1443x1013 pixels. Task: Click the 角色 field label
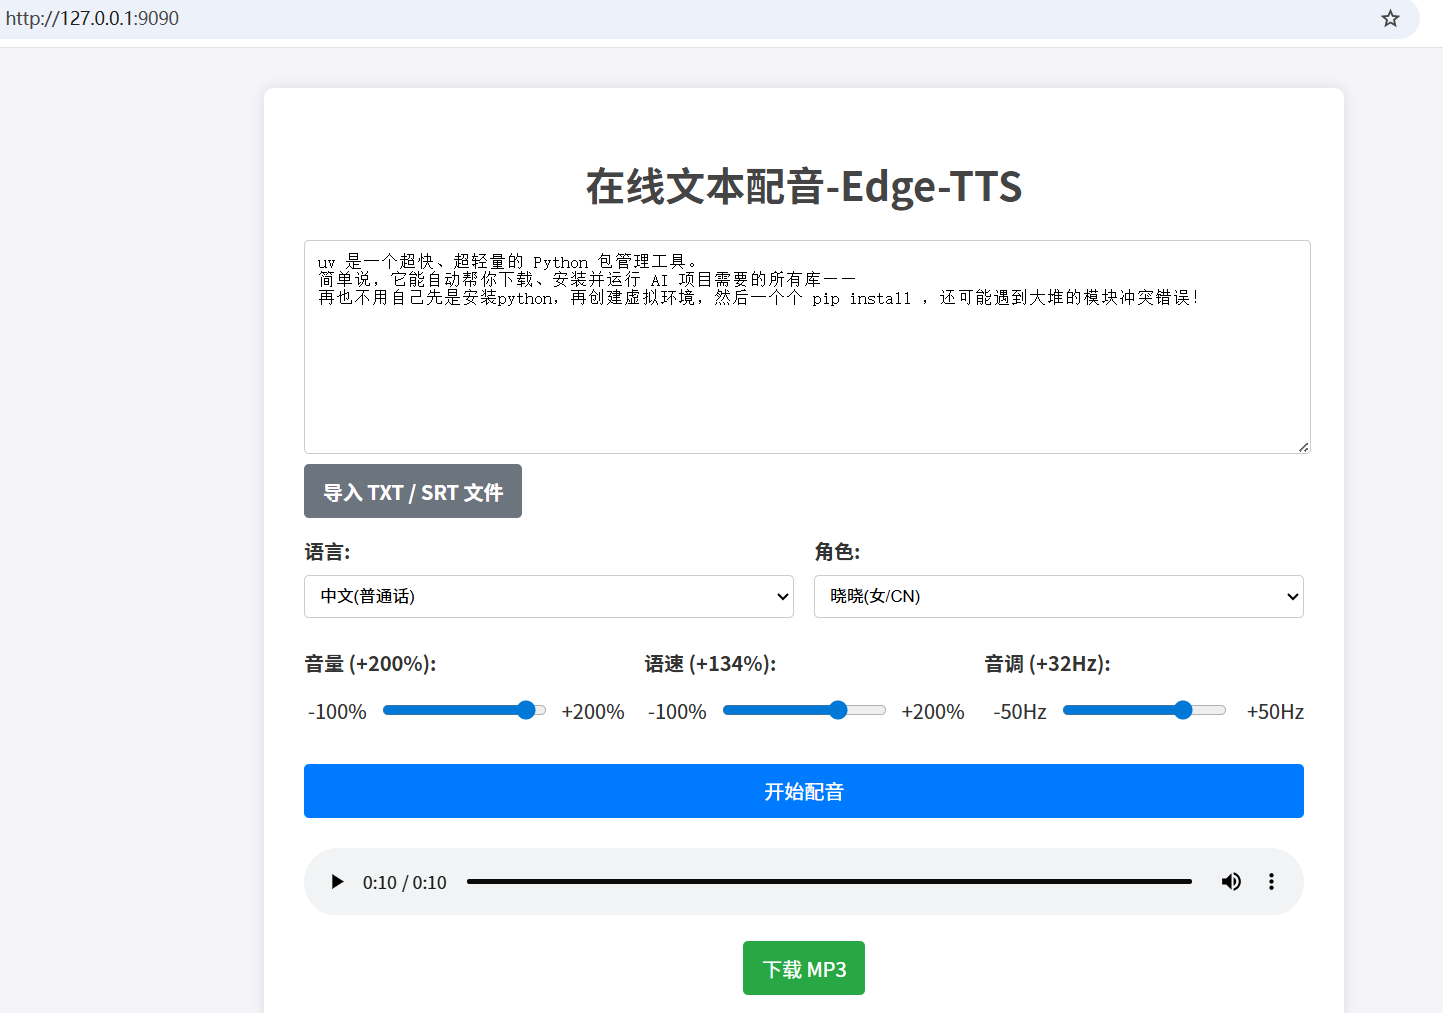pyautogui.click(x=836, y=552)
